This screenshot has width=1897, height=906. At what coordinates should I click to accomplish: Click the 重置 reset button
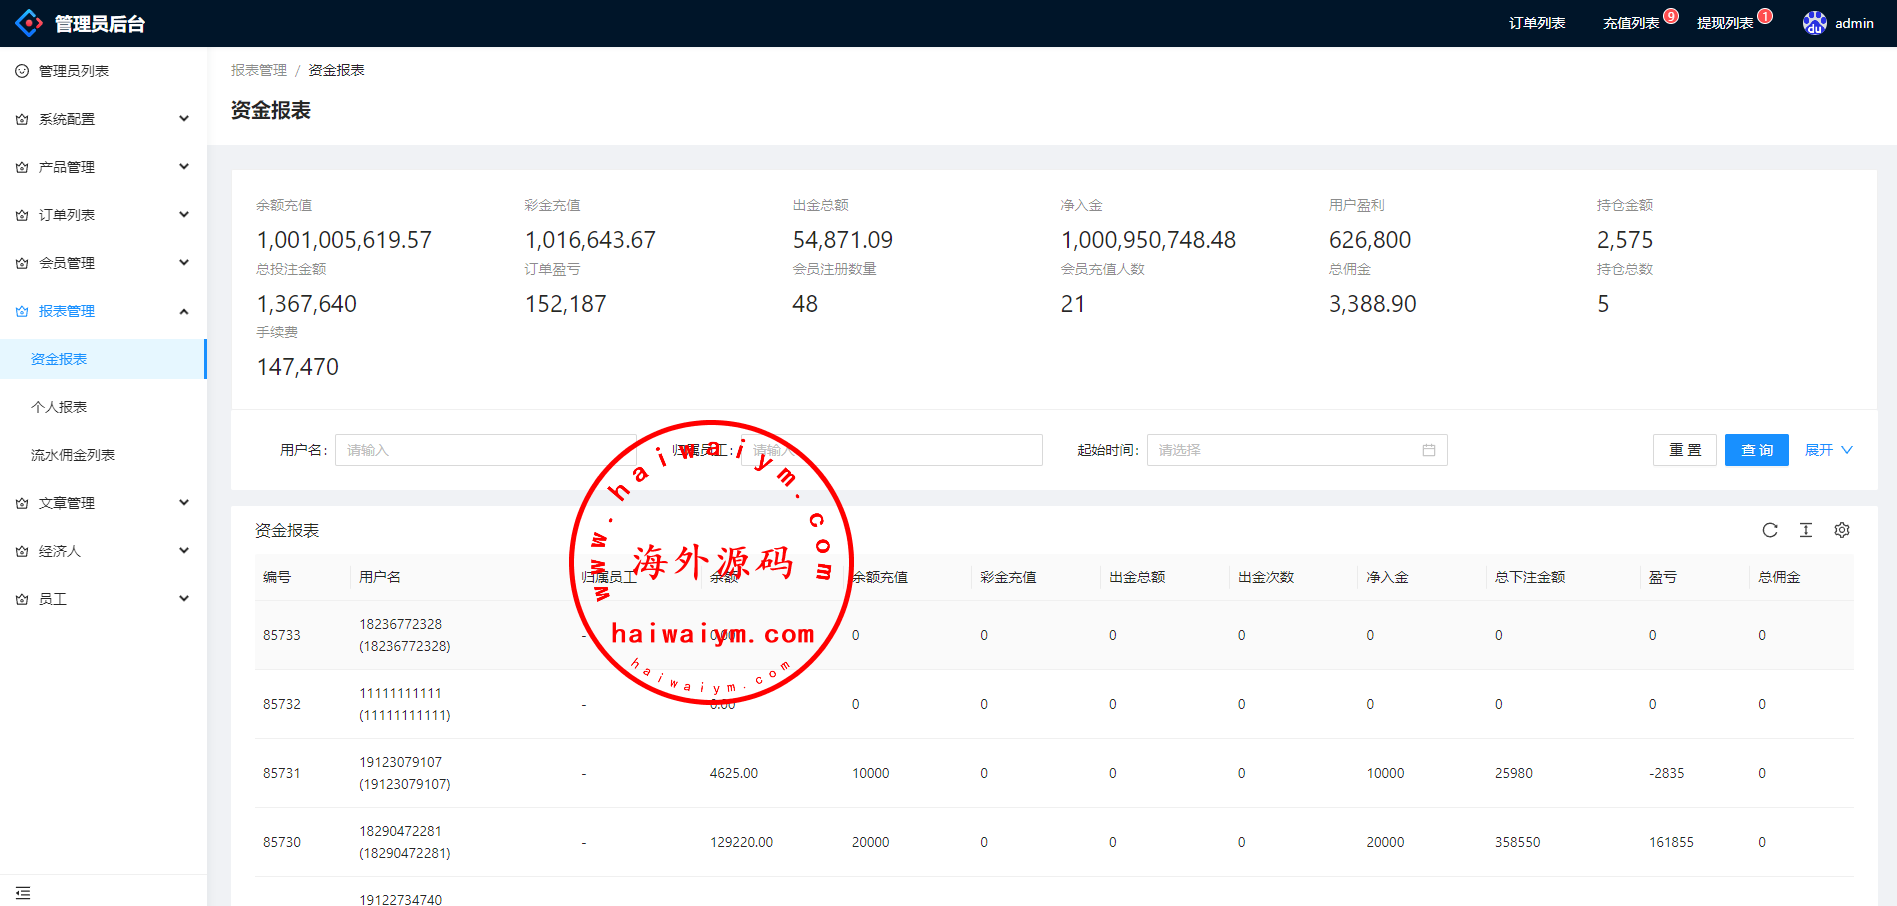point(1684,450)
